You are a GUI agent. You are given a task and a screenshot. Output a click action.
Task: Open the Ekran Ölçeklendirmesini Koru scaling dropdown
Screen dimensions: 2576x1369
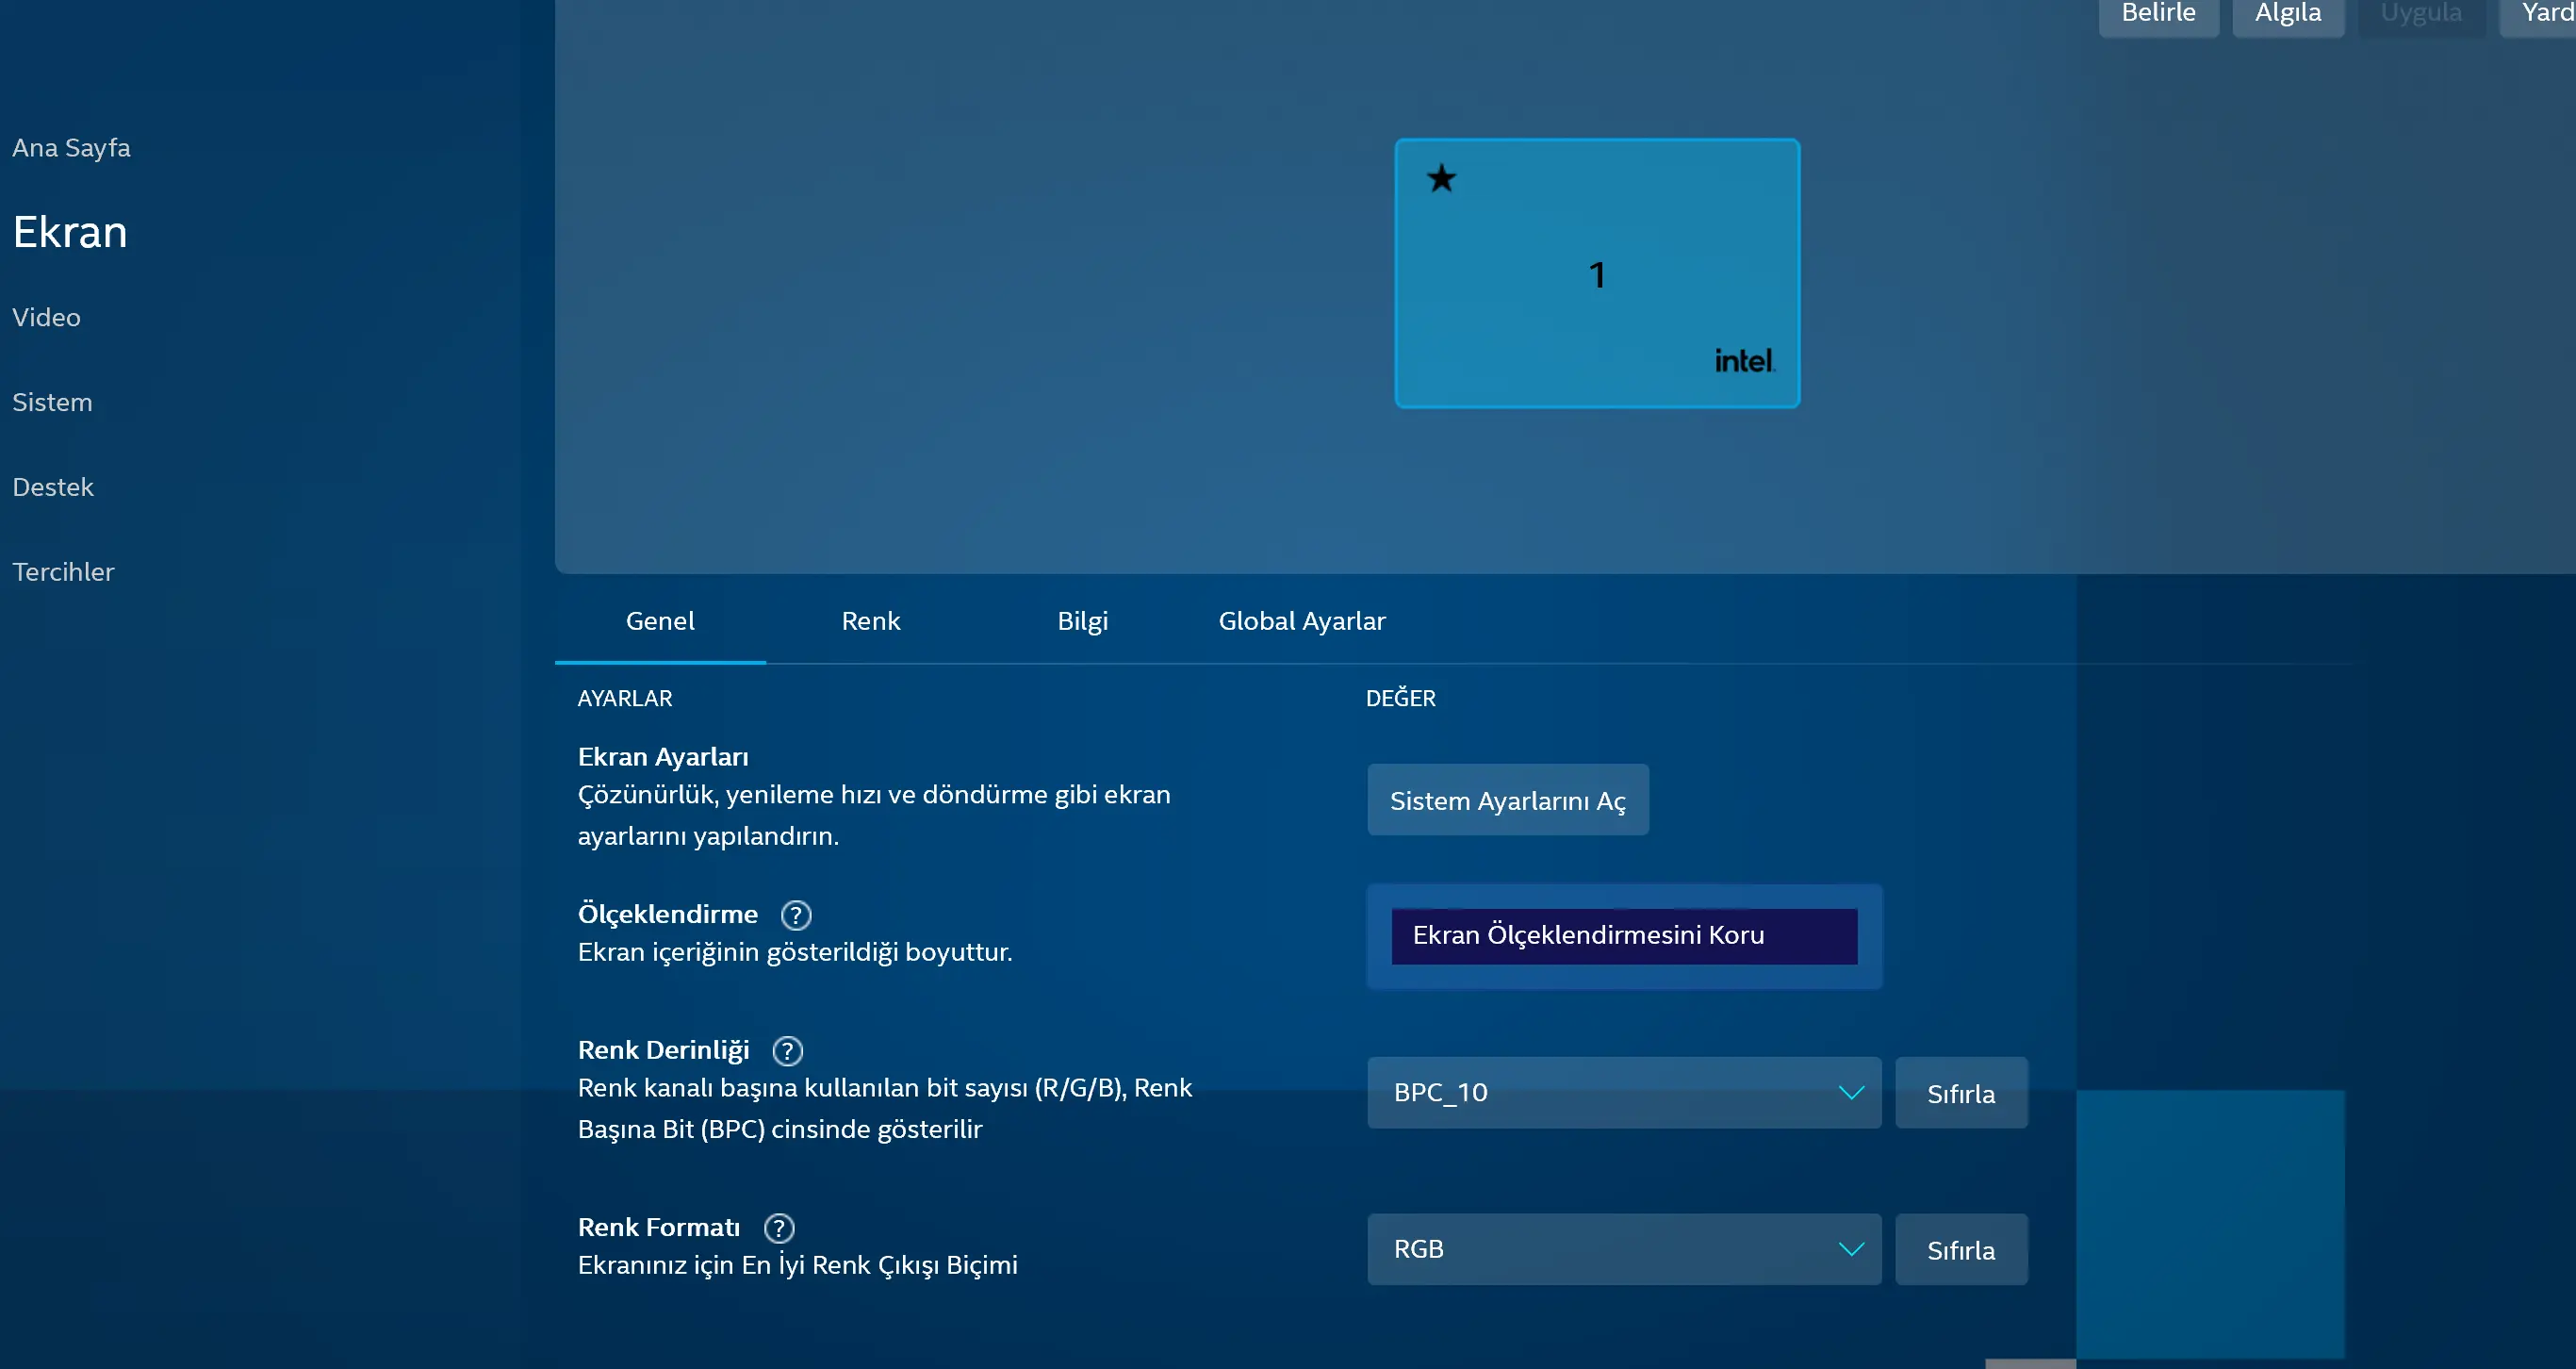[1624, 937]
